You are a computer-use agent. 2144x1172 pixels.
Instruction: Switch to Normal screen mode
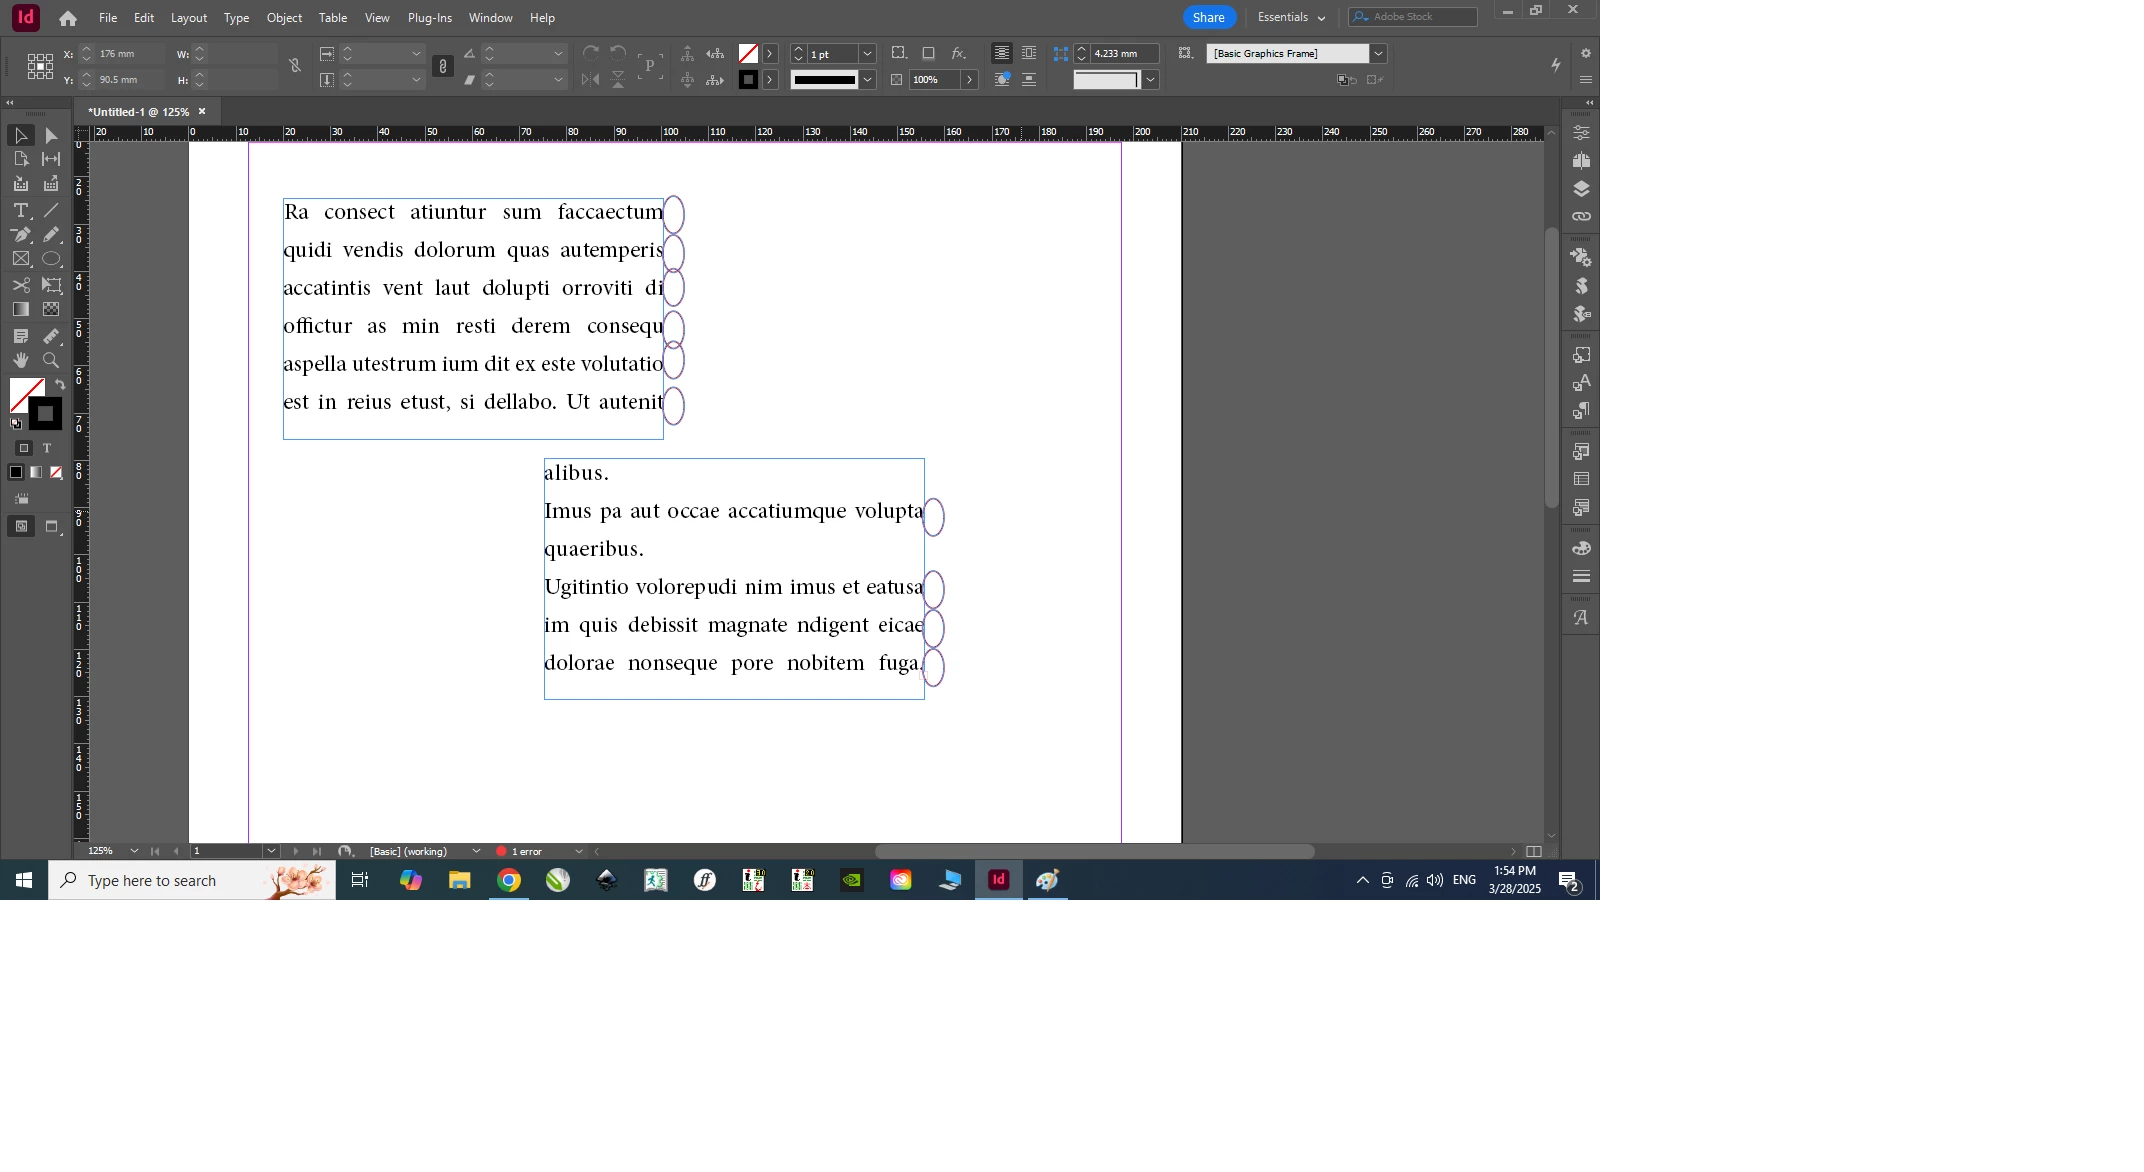coord(21,526)
